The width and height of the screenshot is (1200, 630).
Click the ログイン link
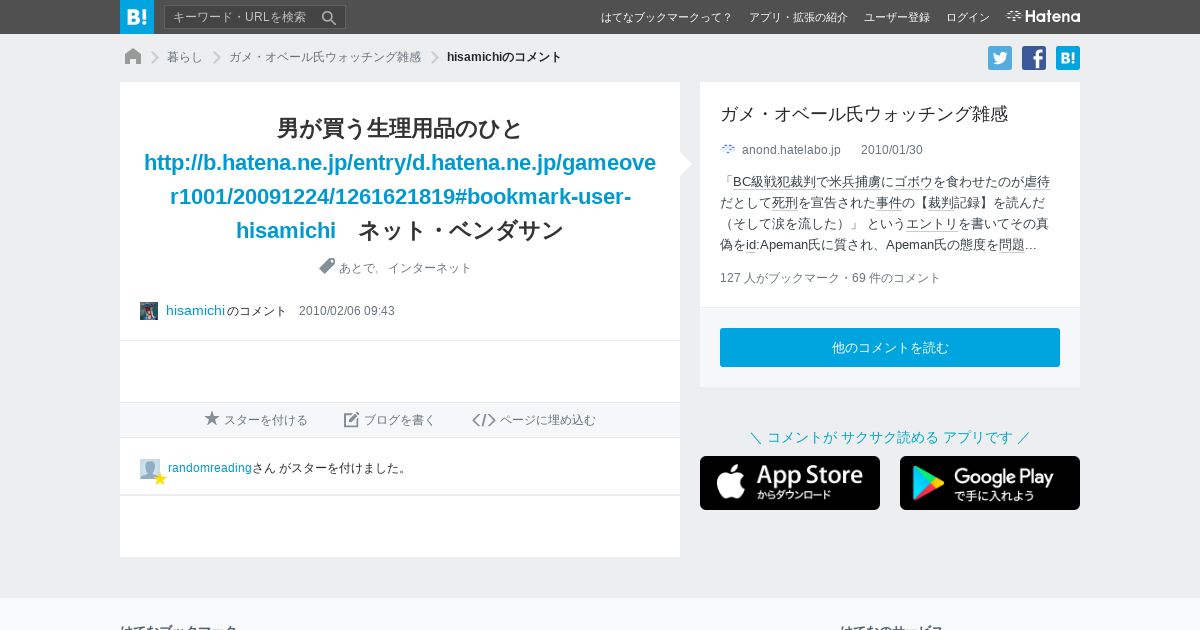[968, 17]
